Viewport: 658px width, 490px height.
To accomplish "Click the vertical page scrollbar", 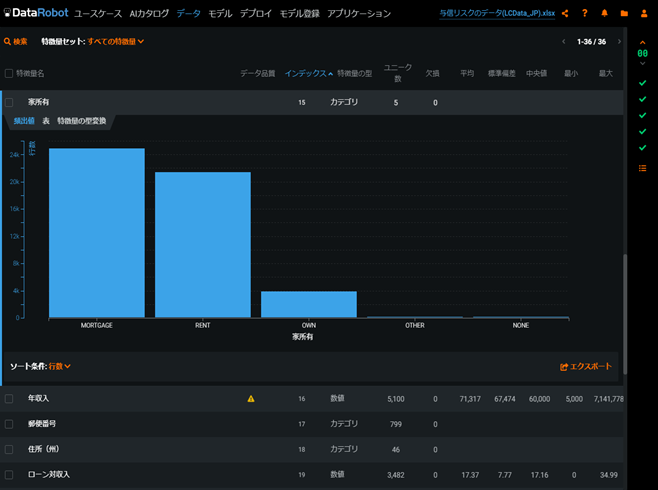I will tap(625, 314).
